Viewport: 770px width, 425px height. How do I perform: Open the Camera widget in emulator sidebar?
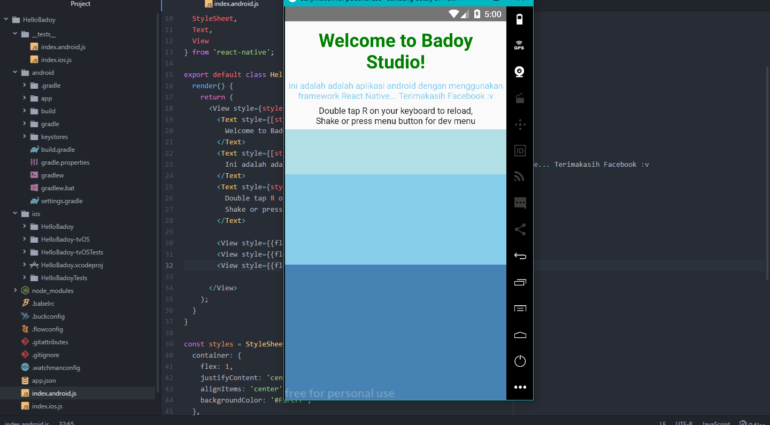pyautogui.click(x=519, y=72)
